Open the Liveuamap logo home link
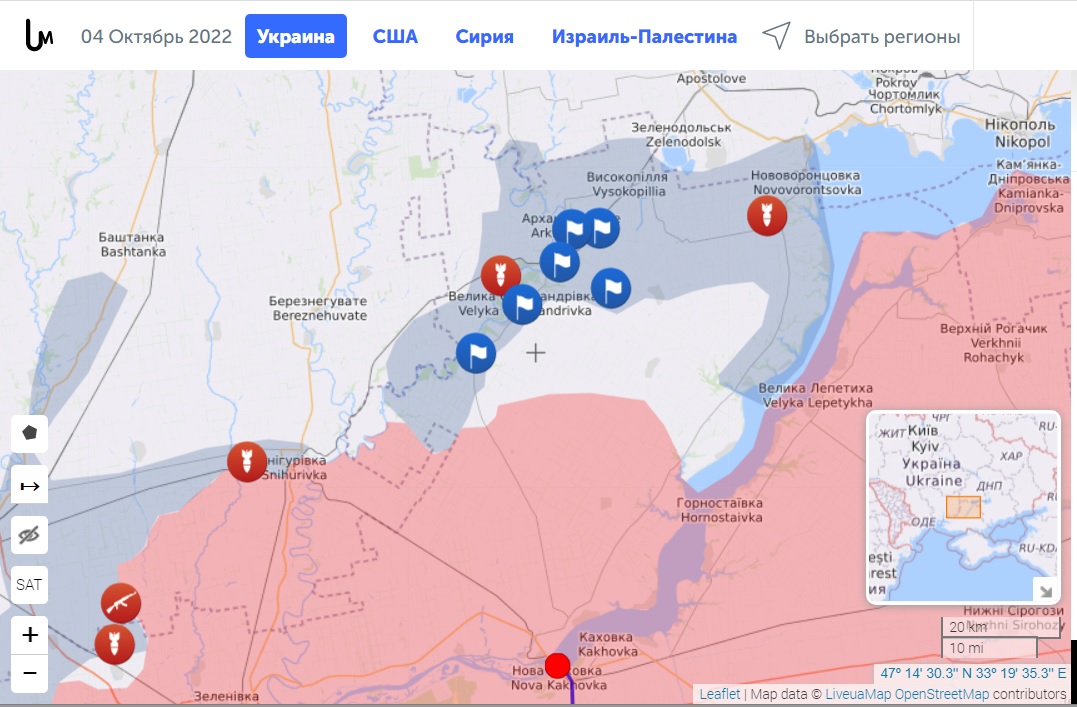 [x=39, y=35]
